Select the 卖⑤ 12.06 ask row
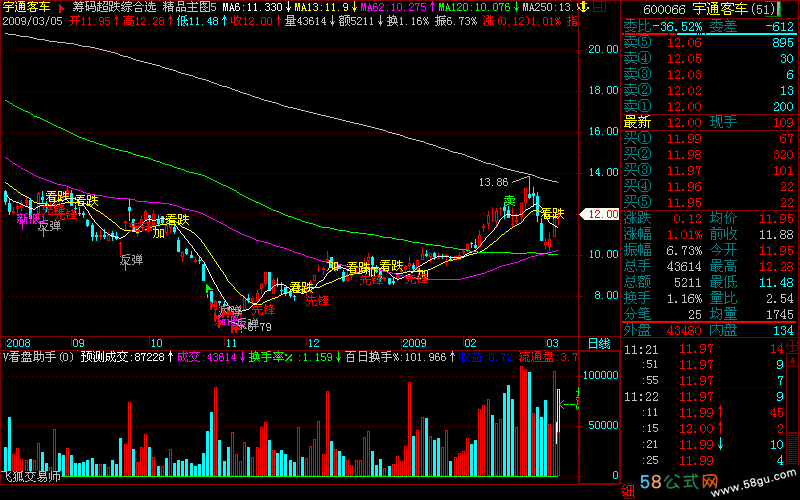800x500 pixels. (709, 42)
